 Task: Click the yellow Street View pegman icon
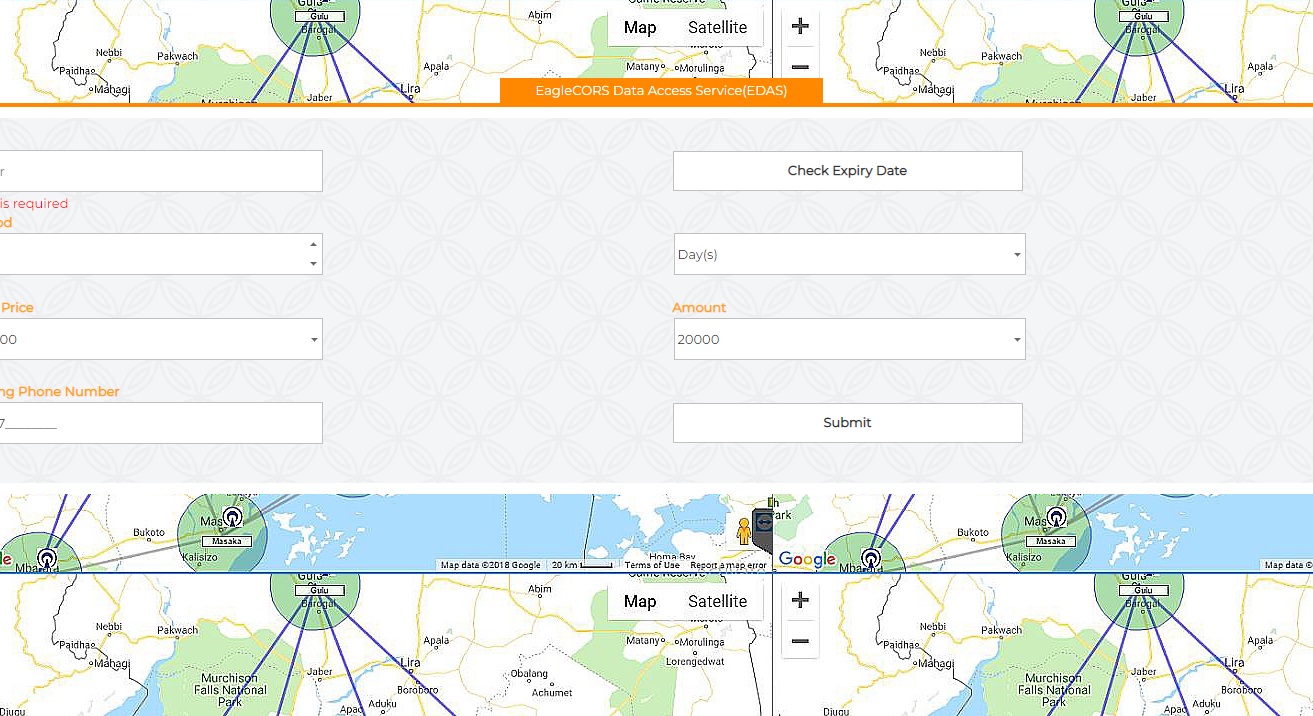coord(743,530)
